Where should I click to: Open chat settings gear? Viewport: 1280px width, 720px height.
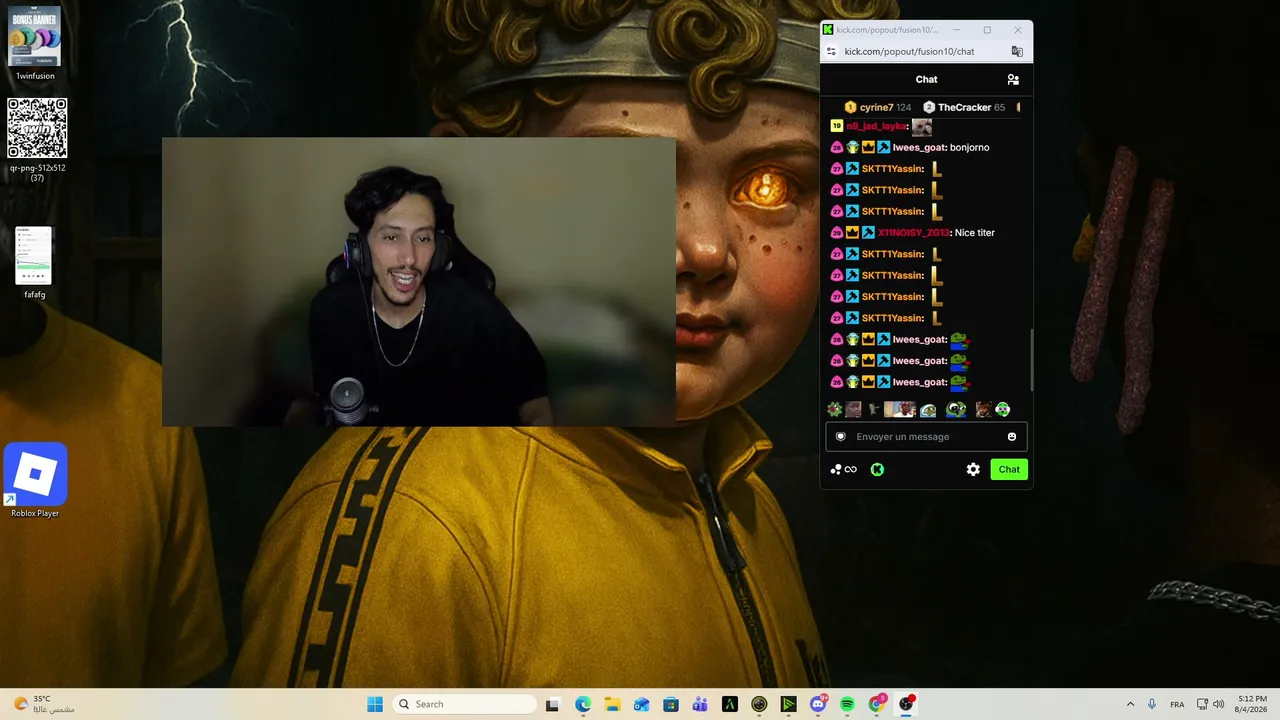[973, 469]
